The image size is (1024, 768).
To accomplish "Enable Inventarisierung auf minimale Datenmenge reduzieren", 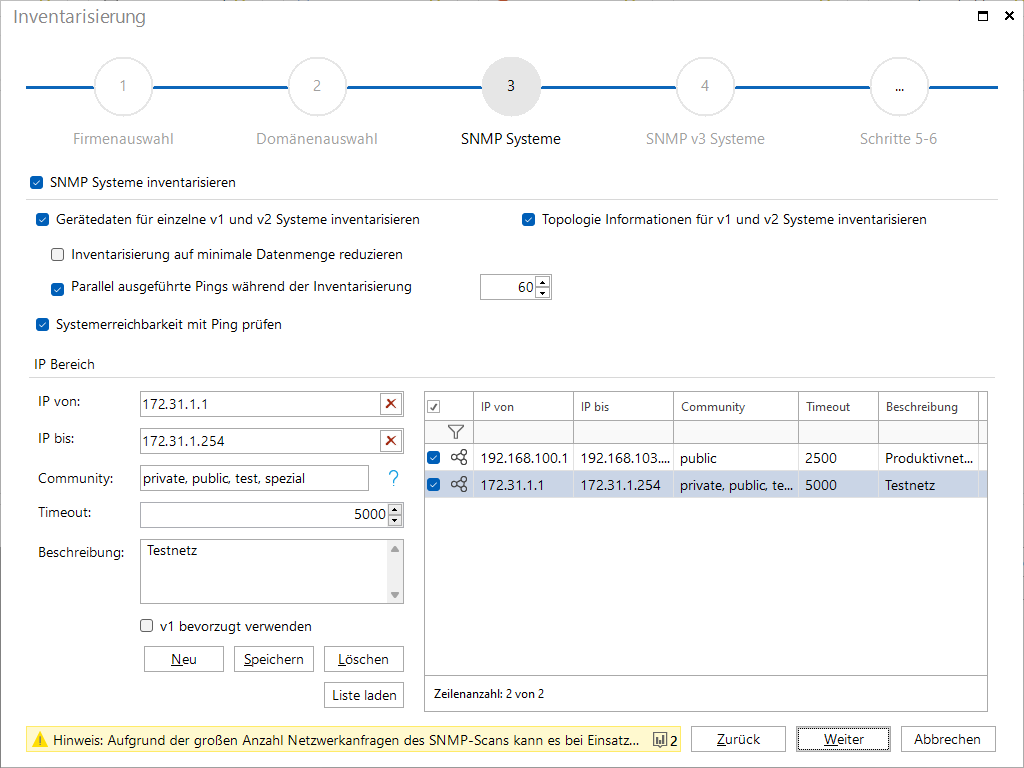I will point(57,255).
